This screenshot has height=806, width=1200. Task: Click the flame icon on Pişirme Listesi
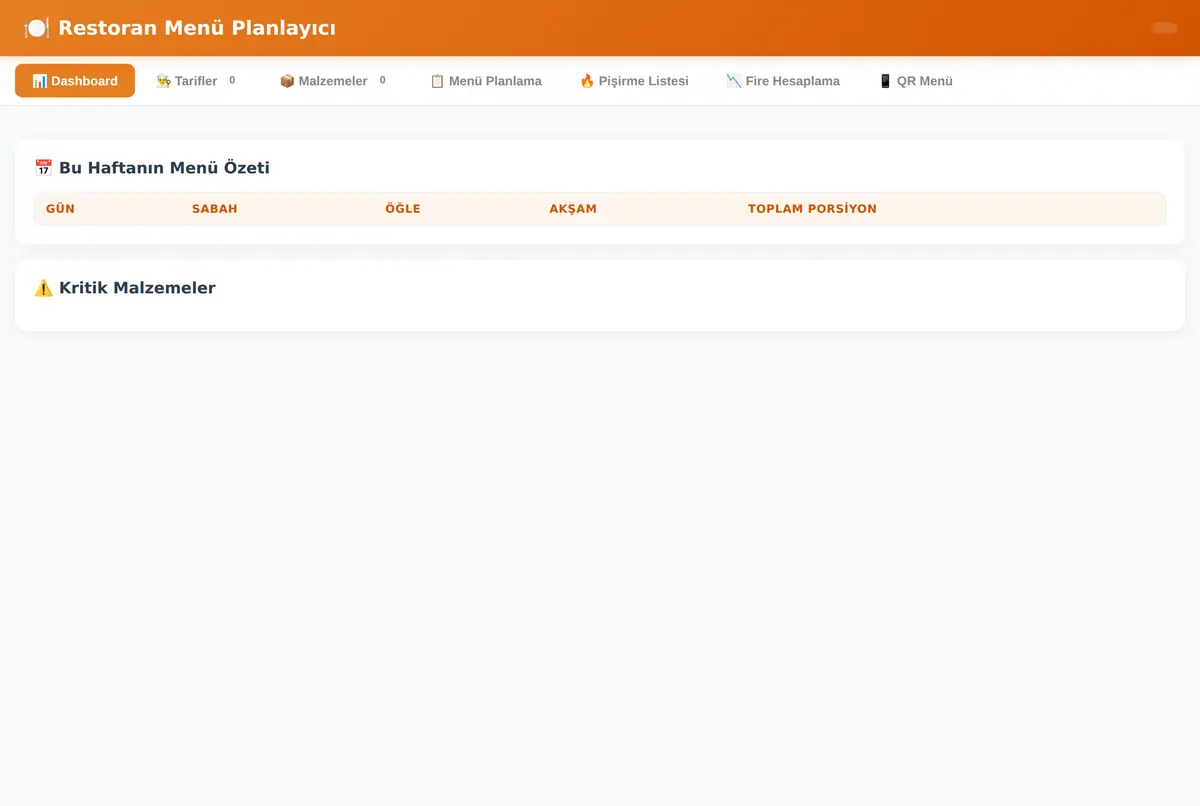coord(587,81)
